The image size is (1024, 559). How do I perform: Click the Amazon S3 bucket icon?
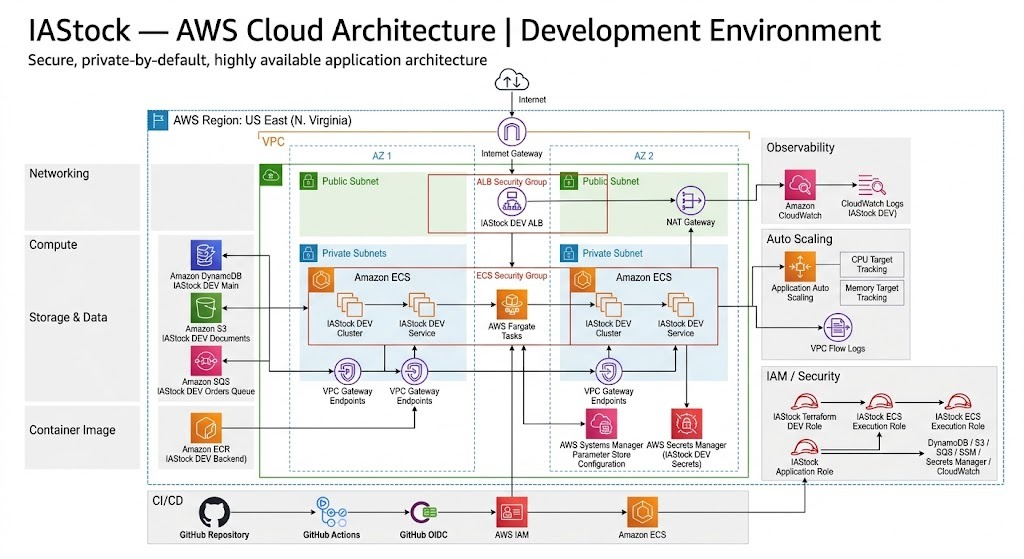click(206, 308)
